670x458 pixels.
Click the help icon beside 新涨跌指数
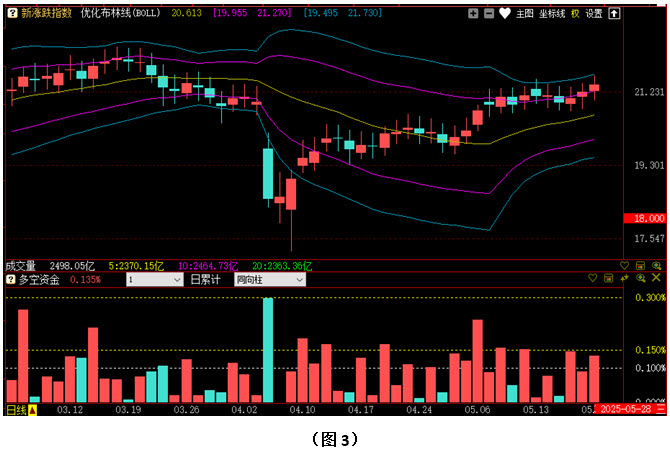[12, 13]
